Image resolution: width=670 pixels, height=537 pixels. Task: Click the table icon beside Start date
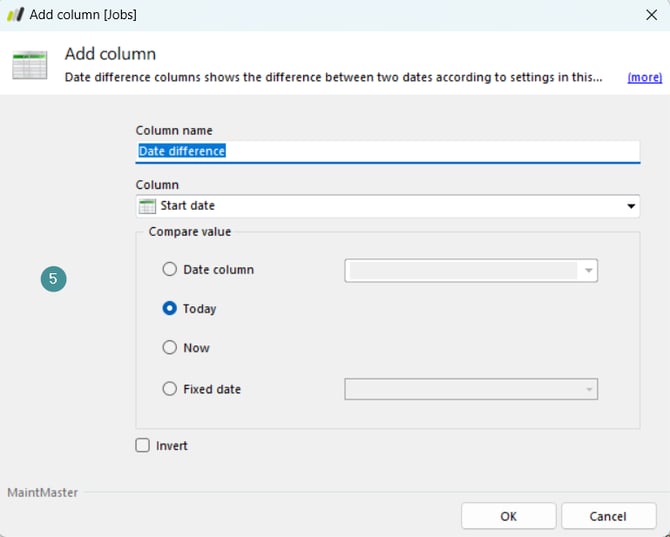coord(147,206)
